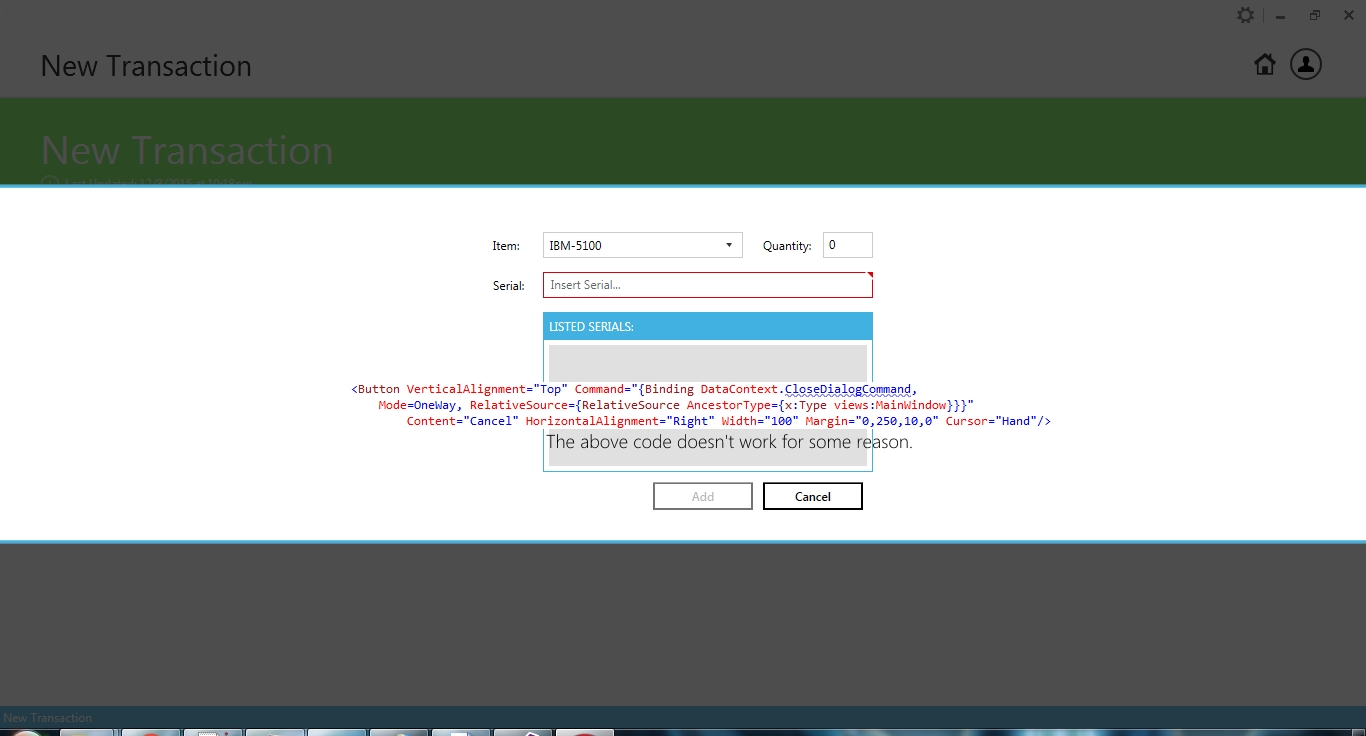Focus the Insert Serial text box
This screenshot has height=736, width=1366.
707,285
